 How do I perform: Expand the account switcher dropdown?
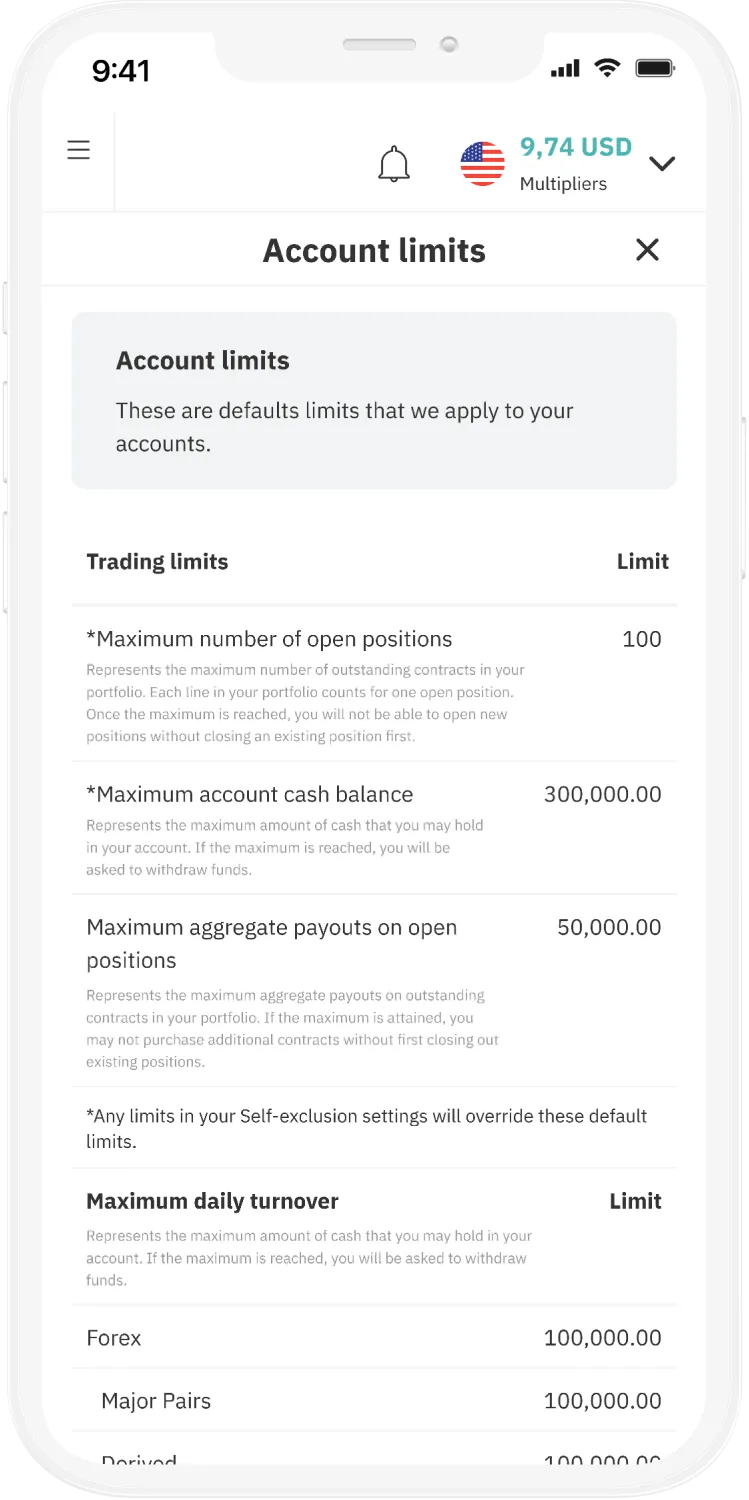662,163
